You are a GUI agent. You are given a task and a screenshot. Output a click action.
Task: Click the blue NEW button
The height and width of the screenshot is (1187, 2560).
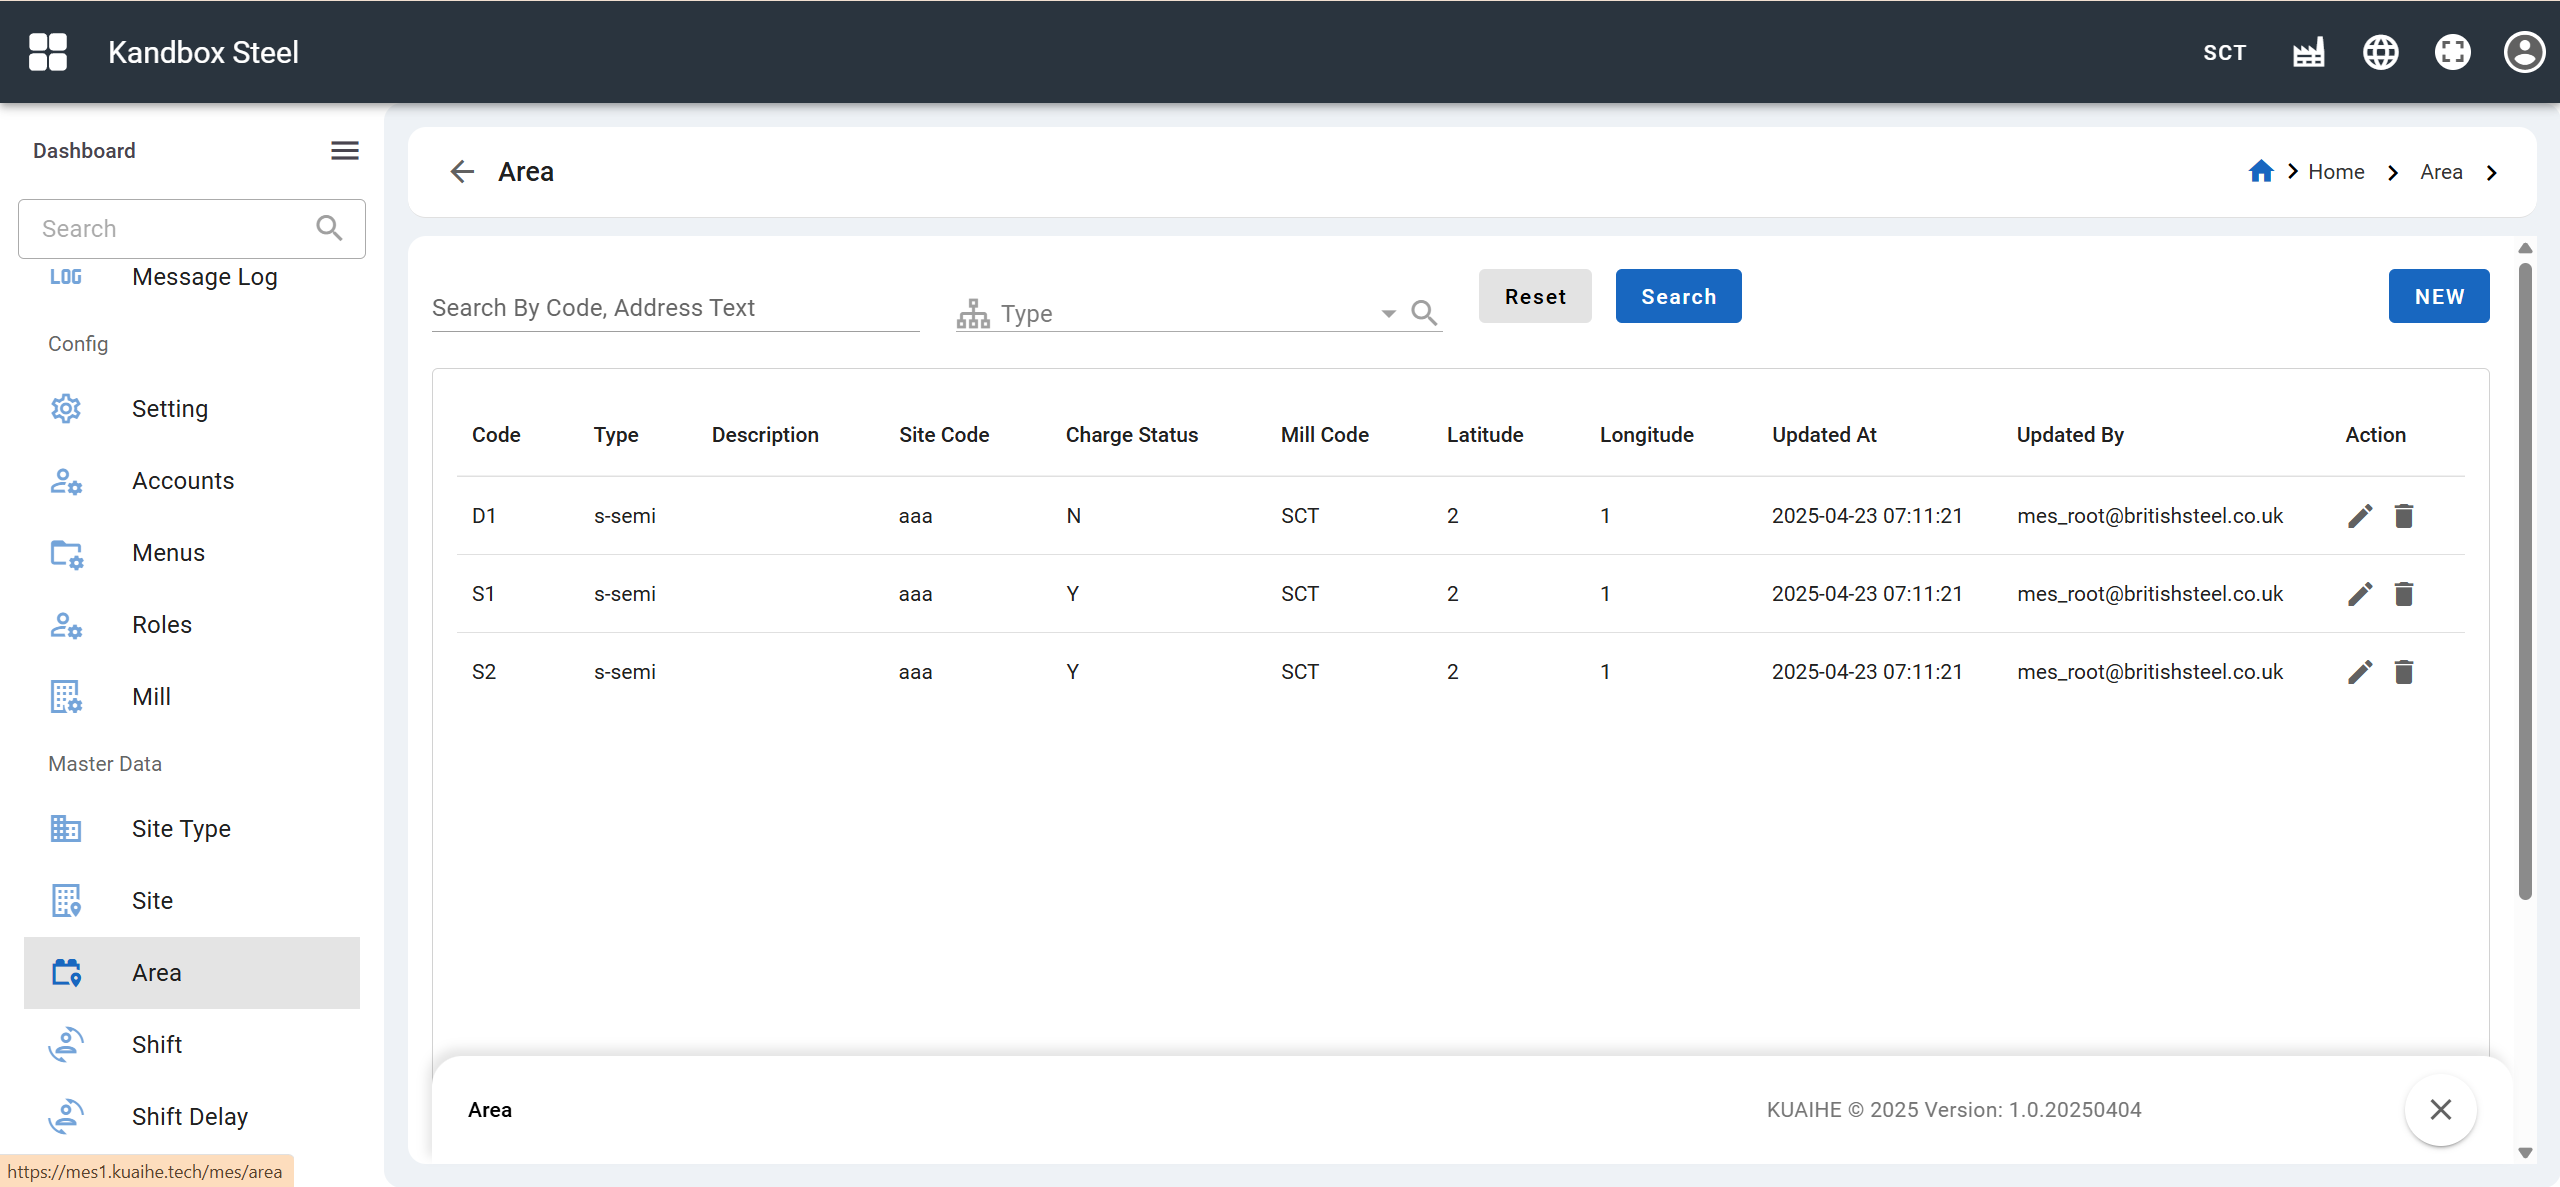2438,296
